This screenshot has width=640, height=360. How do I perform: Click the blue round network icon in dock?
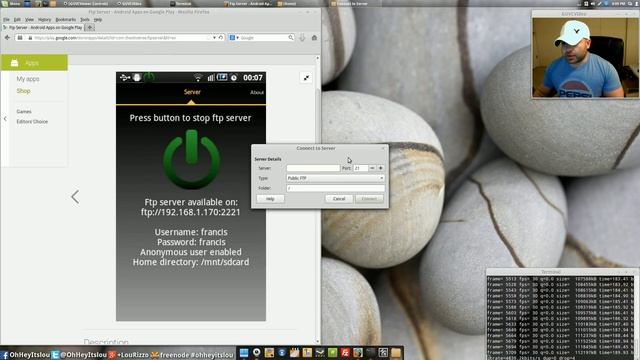coord(282,353)
